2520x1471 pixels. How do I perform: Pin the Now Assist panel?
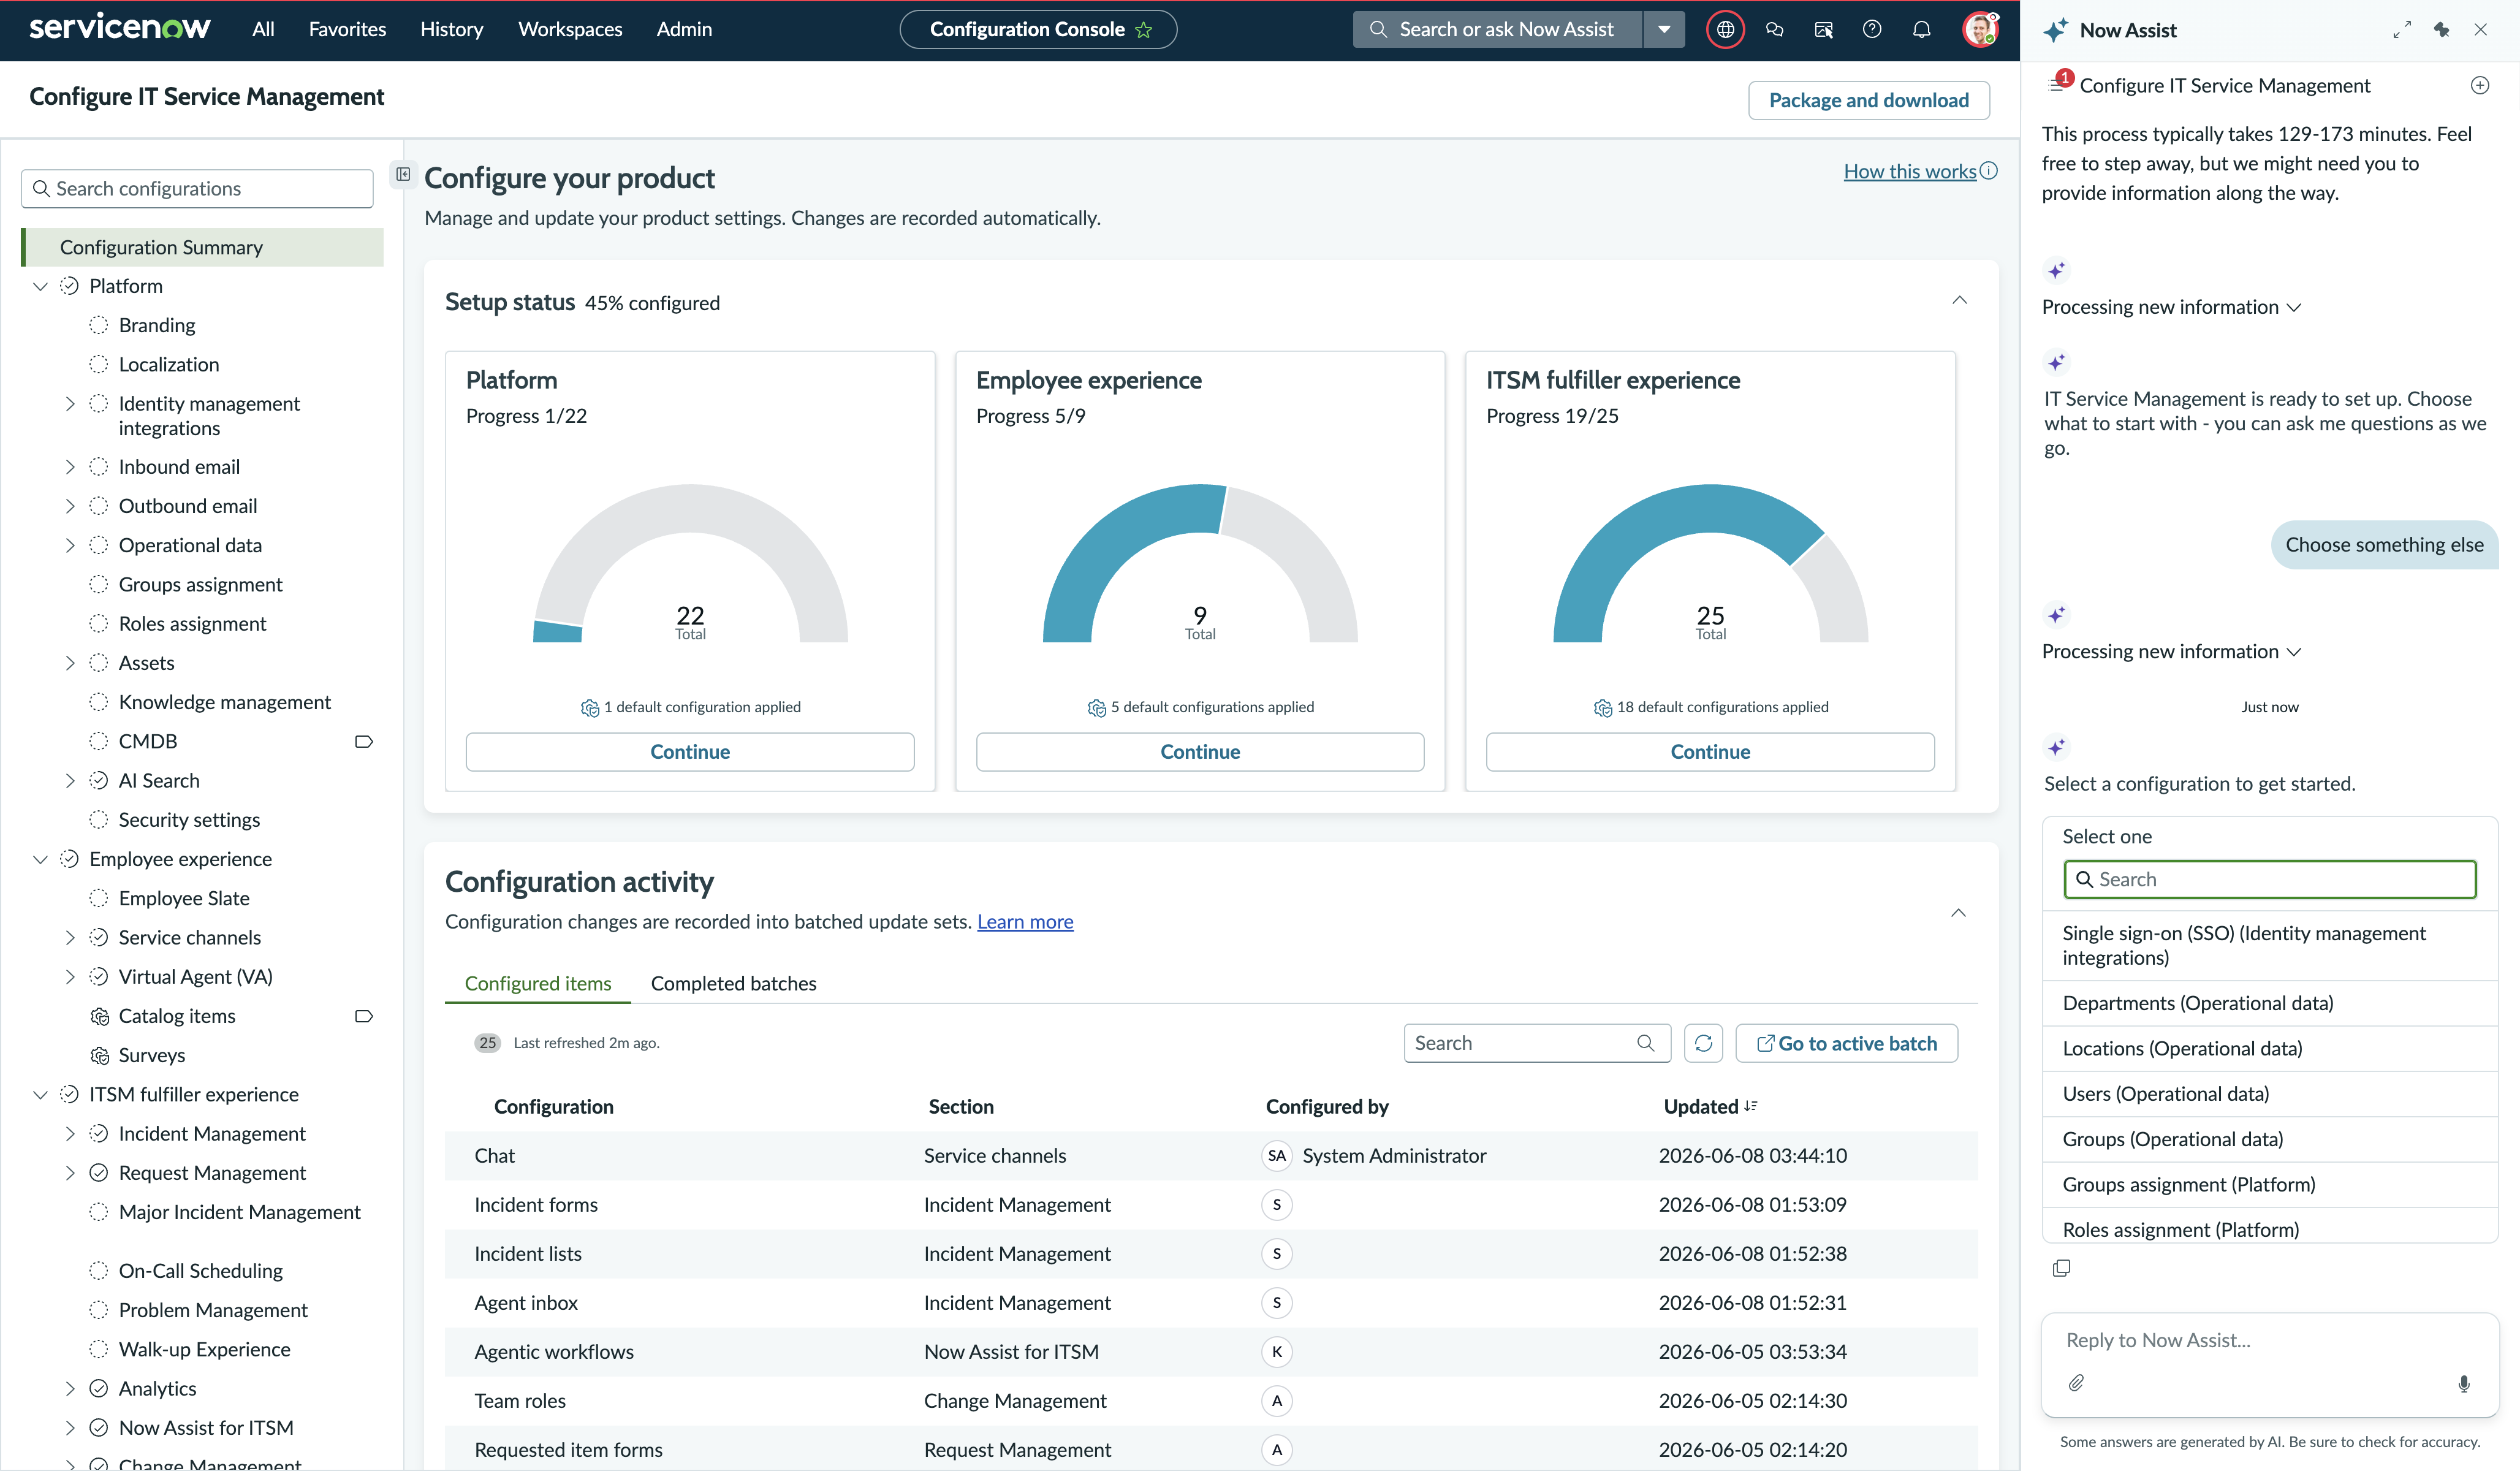tap(2442, 30)
